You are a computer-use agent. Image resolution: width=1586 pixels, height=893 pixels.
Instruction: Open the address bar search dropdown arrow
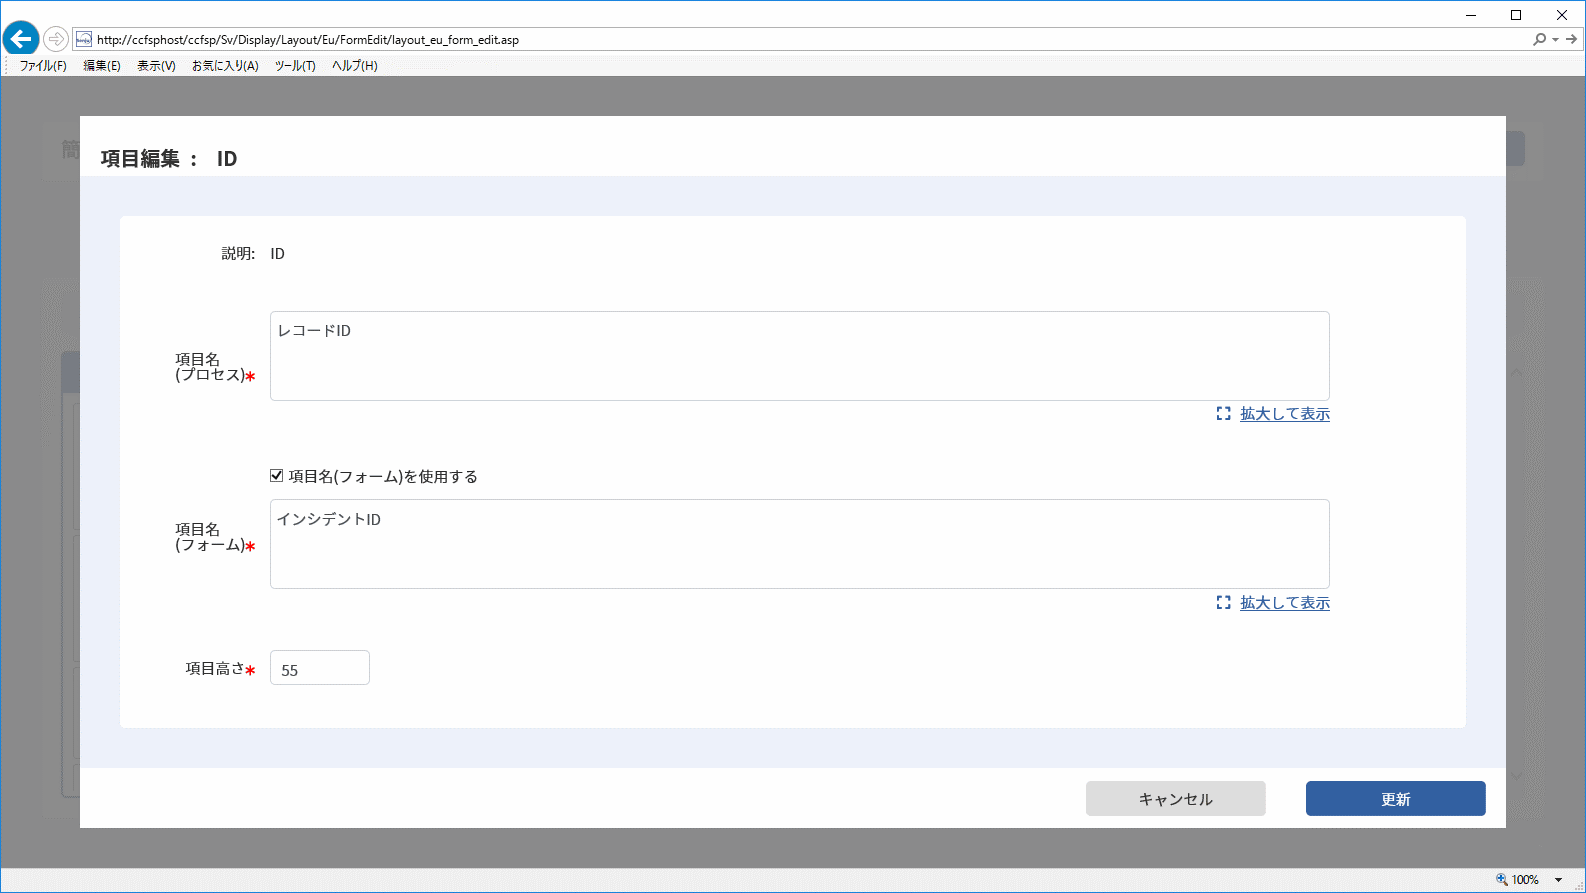click(1555, 40)
